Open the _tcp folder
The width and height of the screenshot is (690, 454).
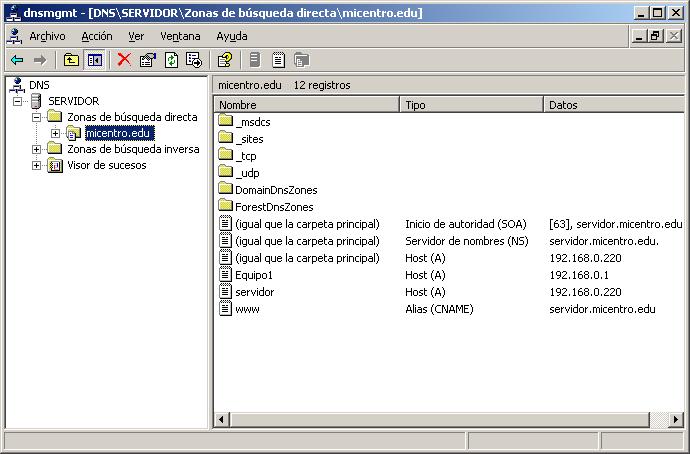(x=237, y=156)
